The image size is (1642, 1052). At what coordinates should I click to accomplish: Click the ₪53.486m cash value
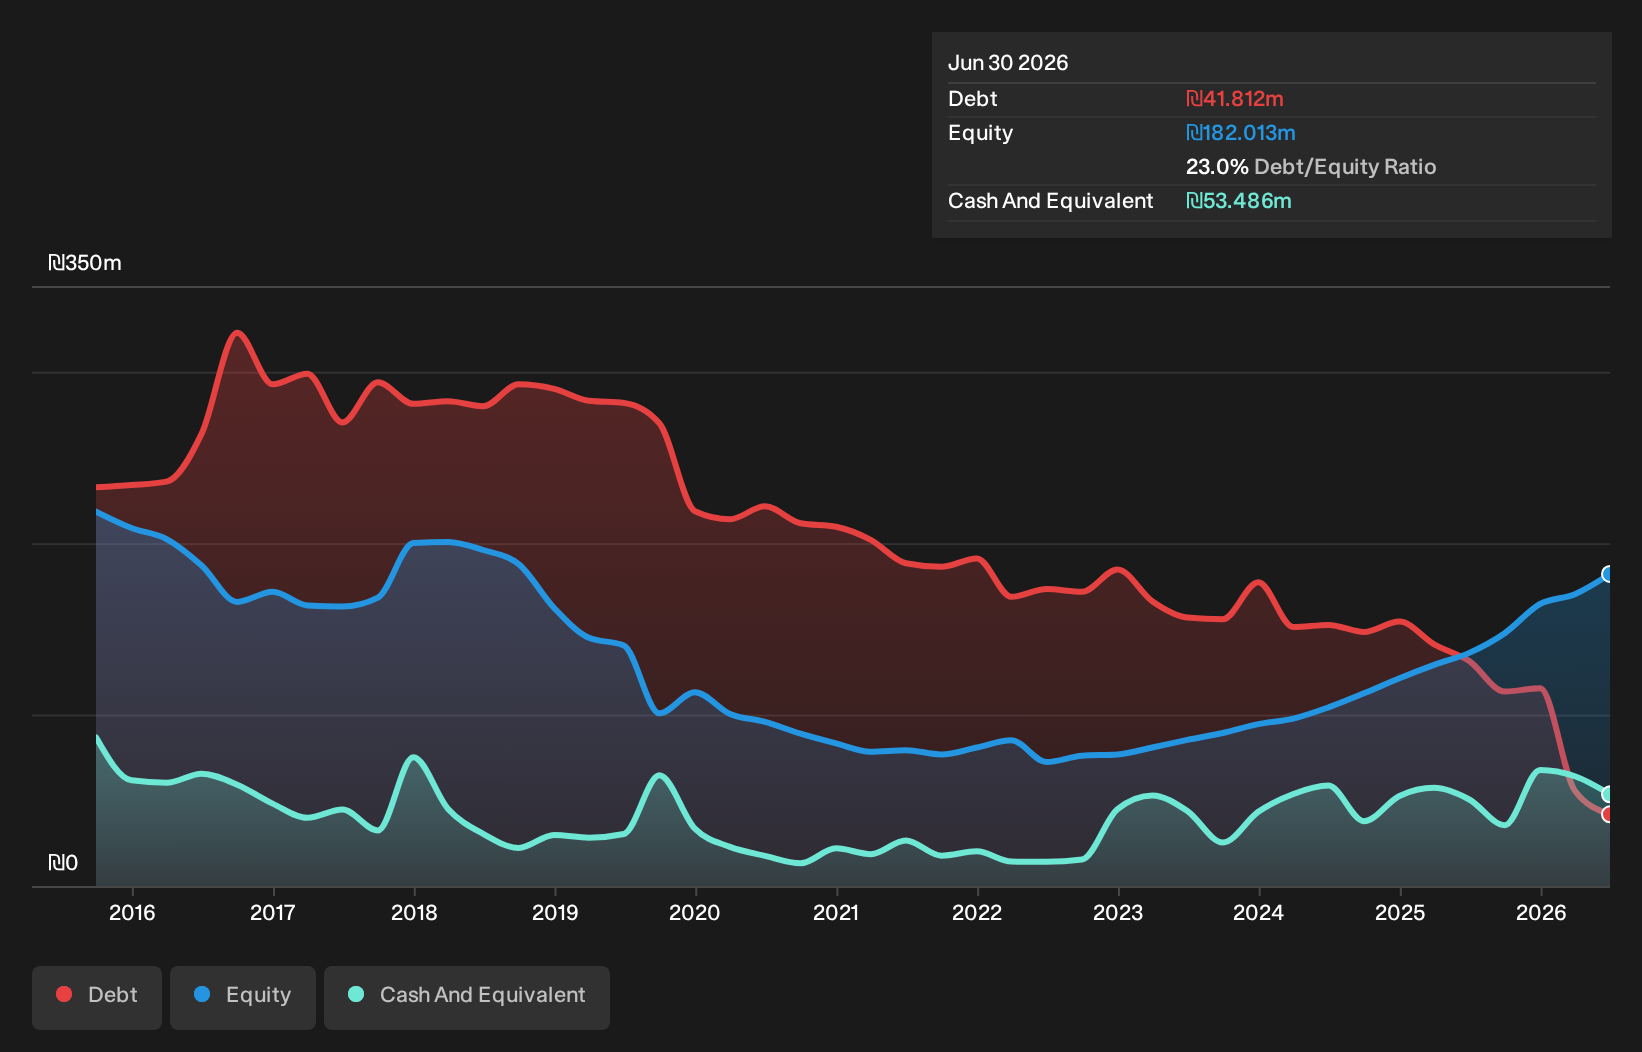(x=1239, y=201)
